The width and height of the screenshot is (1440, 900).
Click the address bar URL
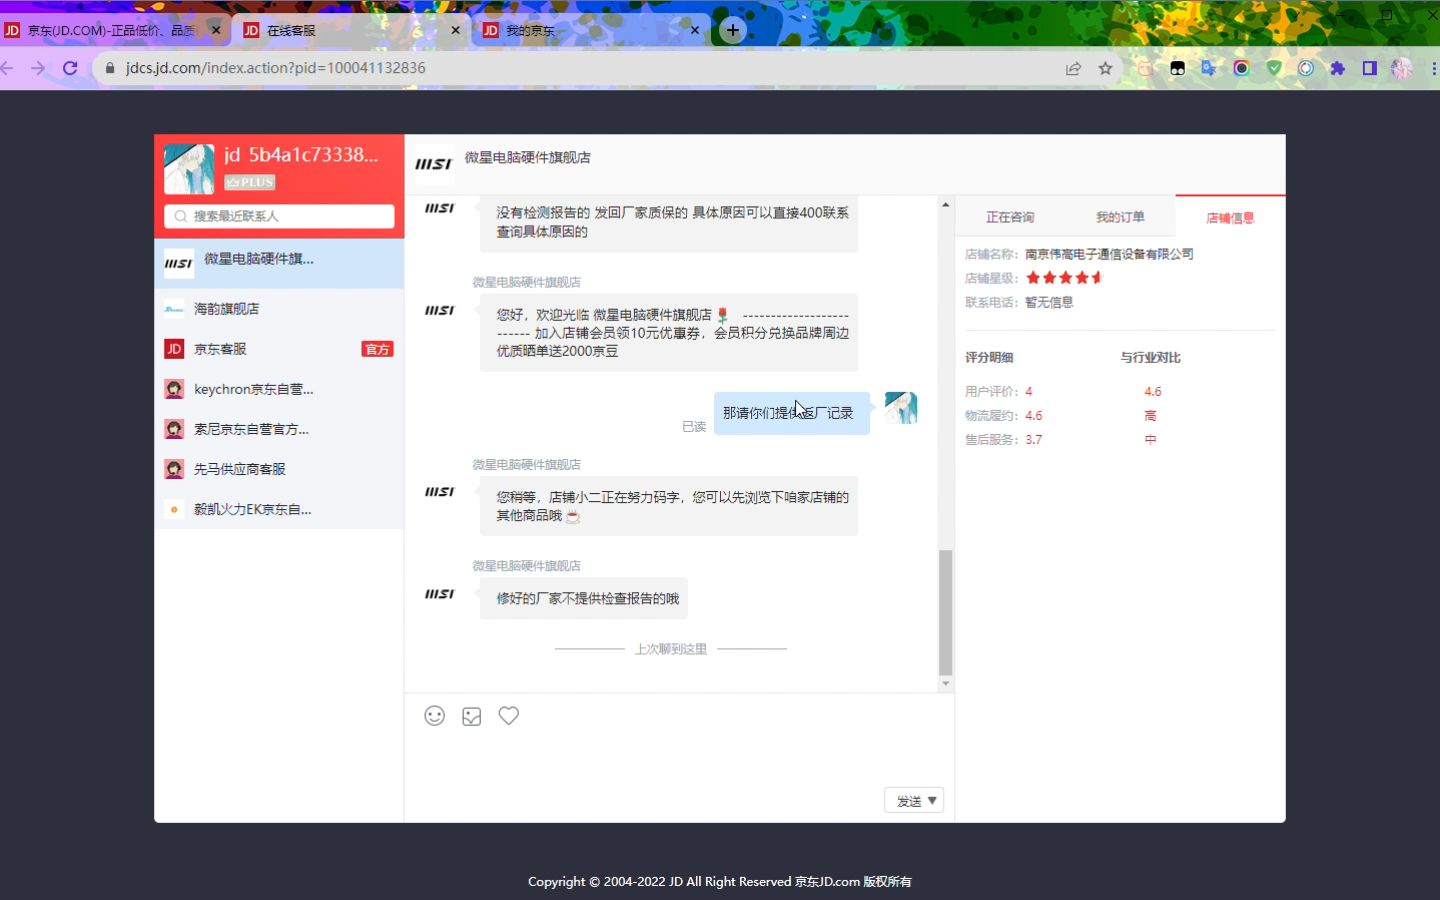tap(276, 68)
